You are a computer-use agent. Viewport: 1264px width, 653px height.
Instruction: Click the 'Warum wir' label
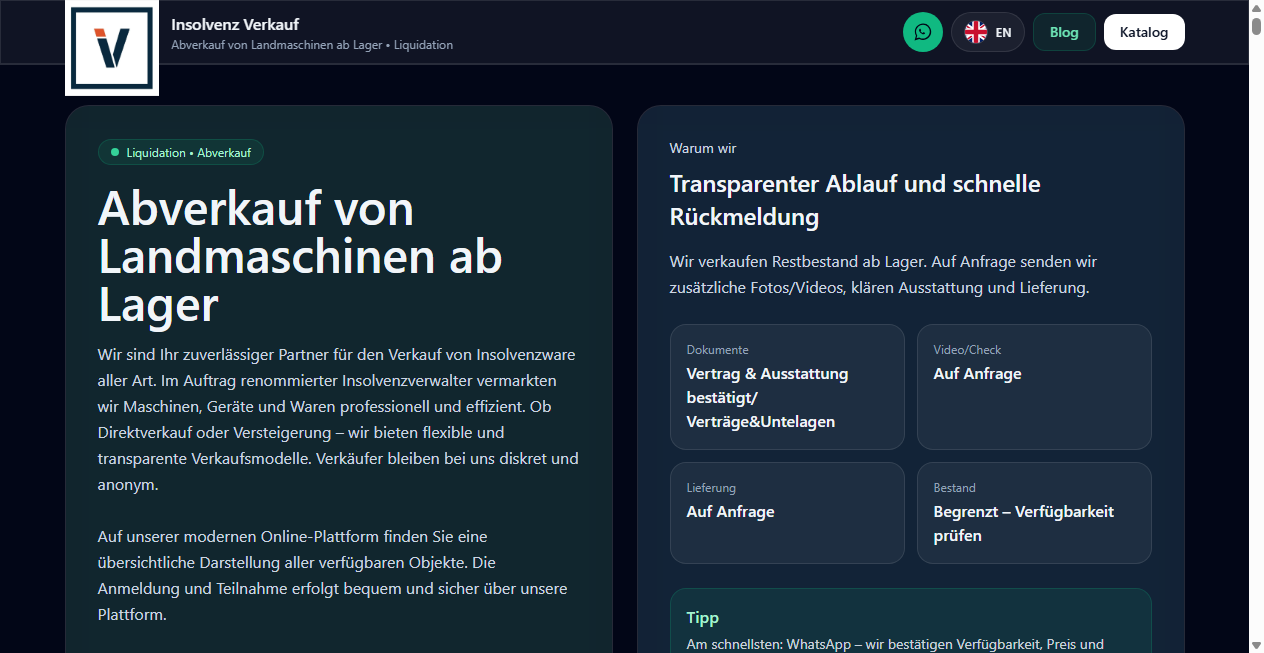(x=703, y=148)
